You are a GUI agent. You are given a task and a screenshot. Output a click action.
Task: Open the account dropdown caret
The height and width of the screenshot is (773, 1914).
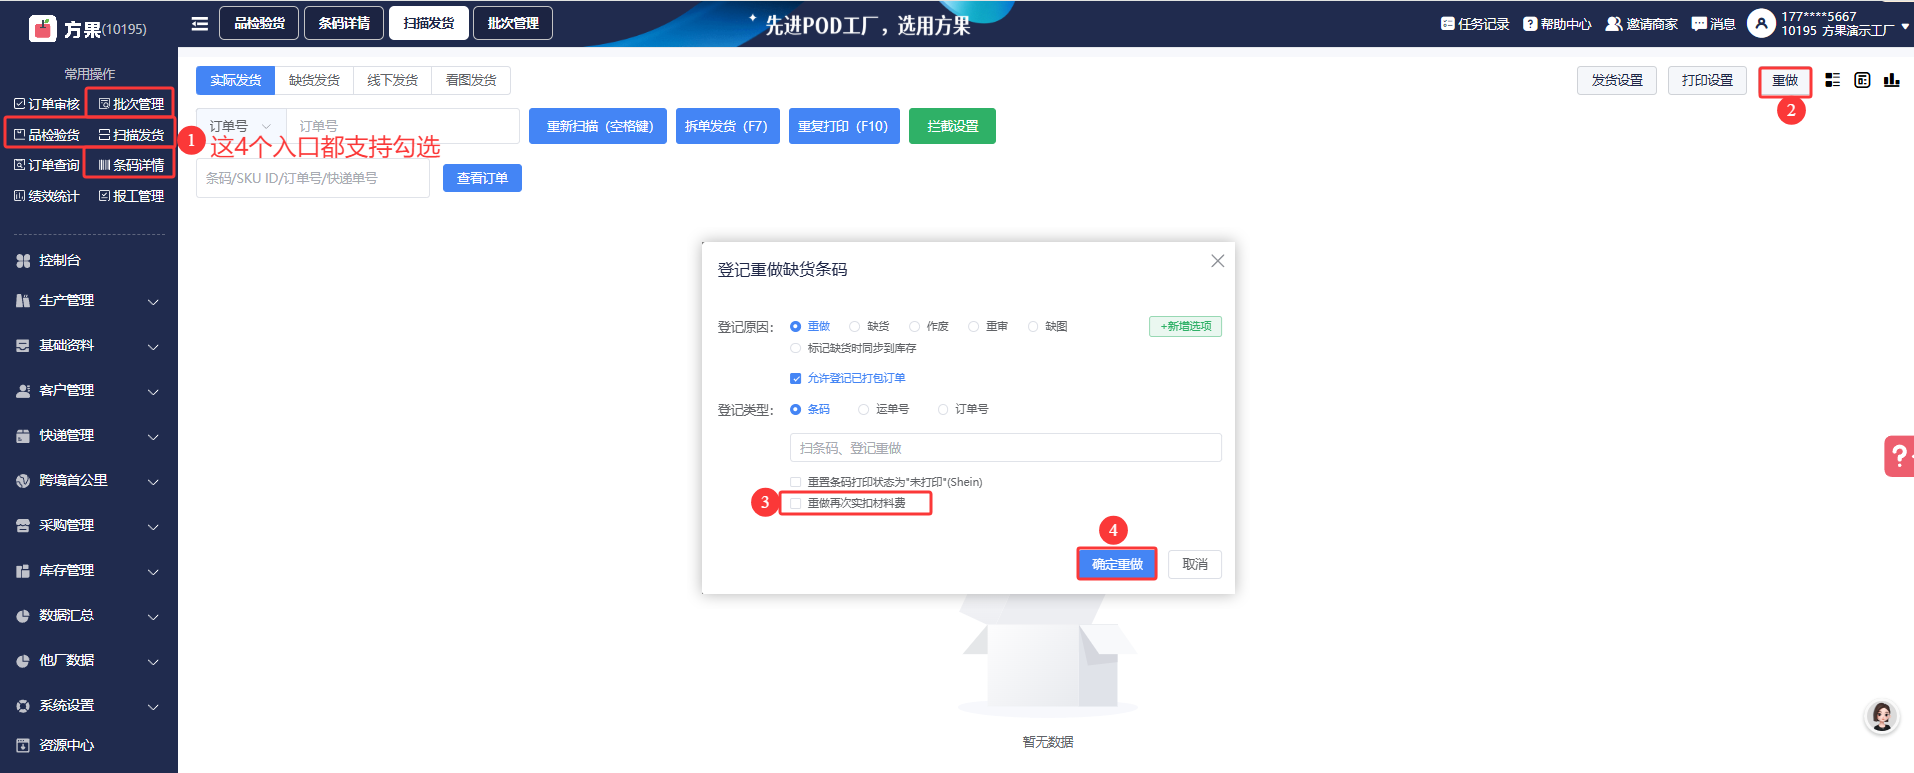pos(1905,27)
